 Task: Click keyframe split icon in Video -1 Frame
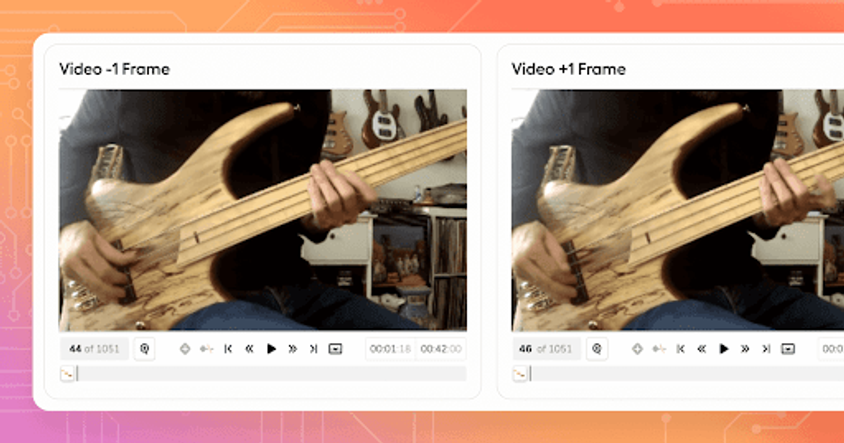point(207,349)
